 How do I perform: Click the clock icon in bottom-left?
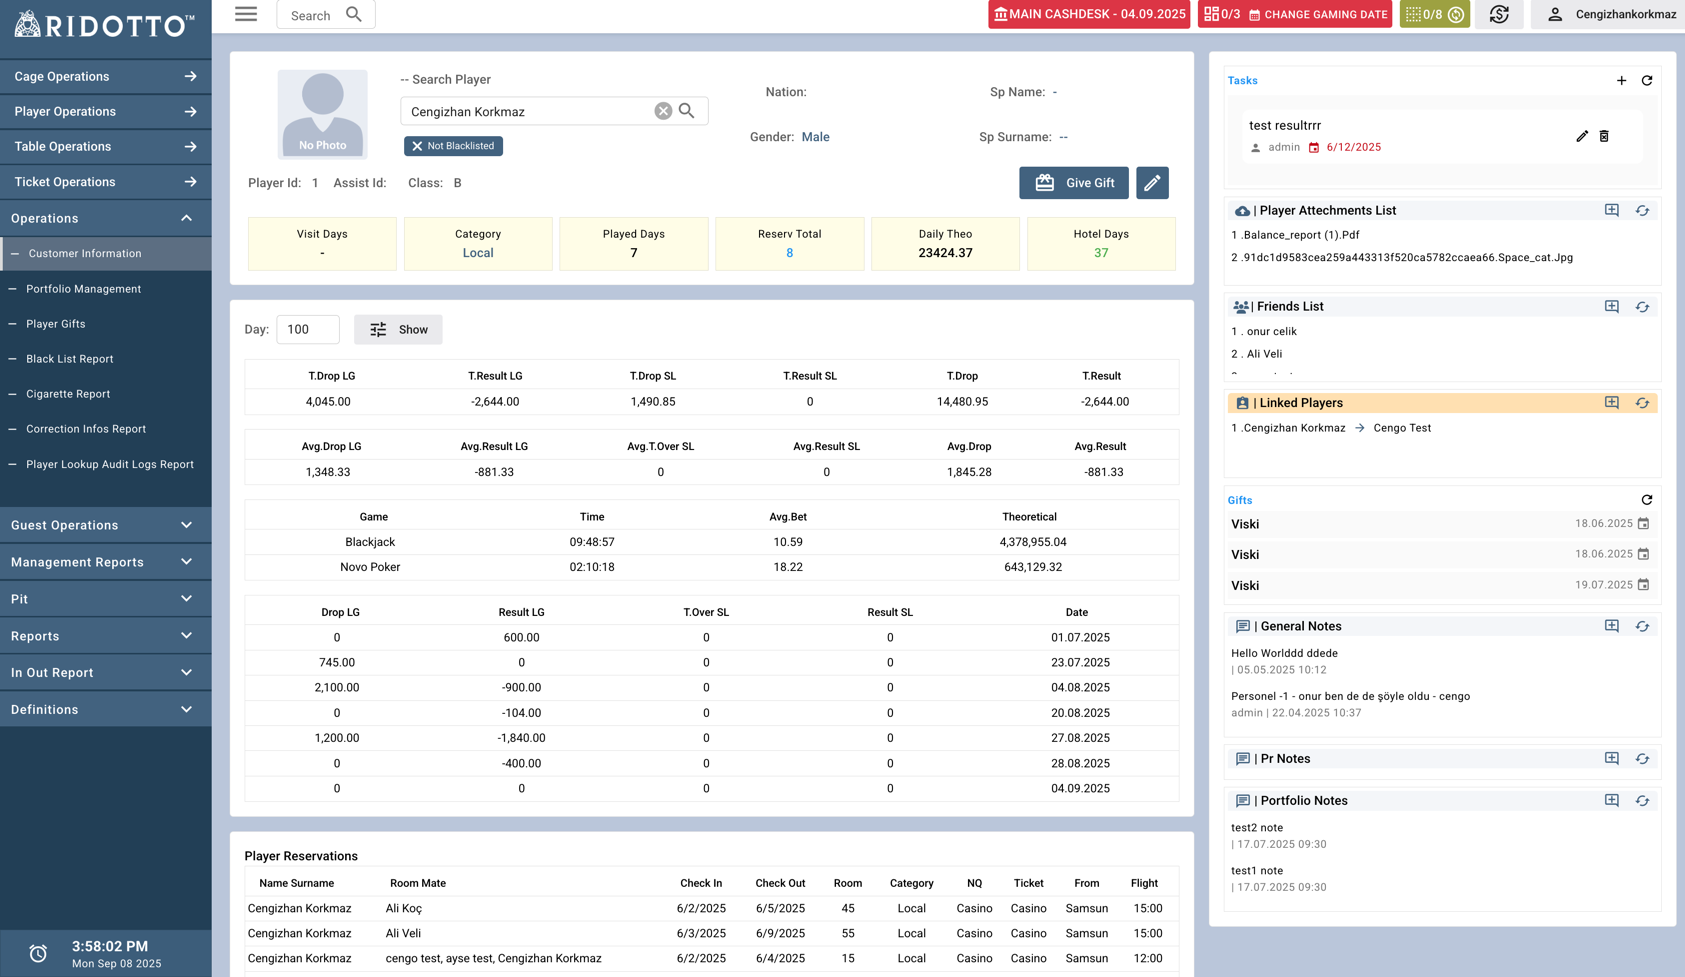tap(38, 953)
